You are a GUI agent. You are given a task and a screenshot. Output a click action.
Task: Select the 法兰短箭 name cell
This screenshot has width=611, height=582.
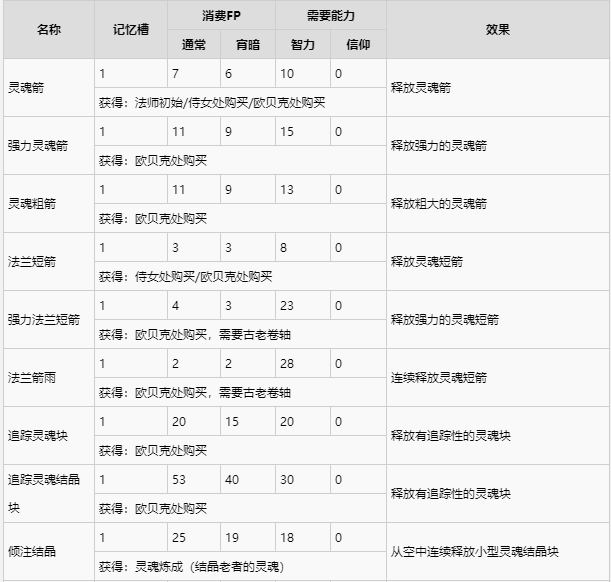click(49, 262)
